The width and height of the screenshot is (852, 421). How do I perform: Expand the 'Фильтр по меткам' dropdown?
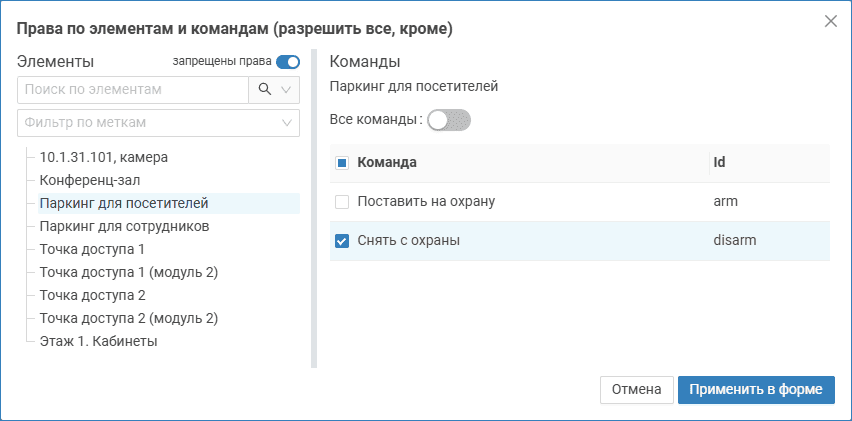click(288, 123)
